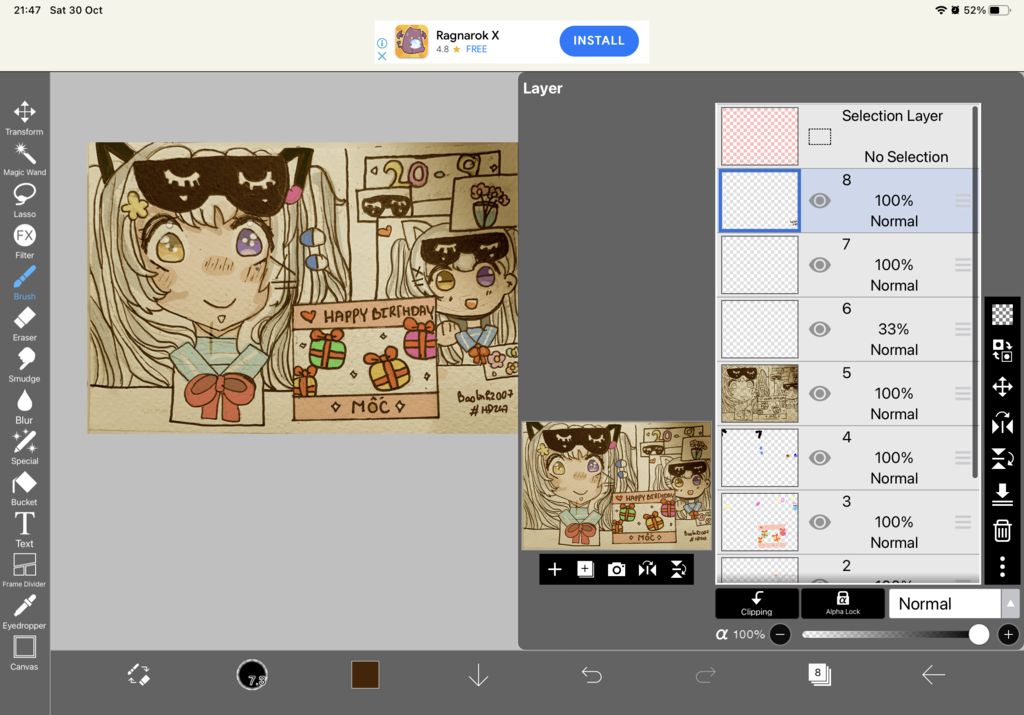Import from camera into layer

pyautogui.click(x=616, y=569)
